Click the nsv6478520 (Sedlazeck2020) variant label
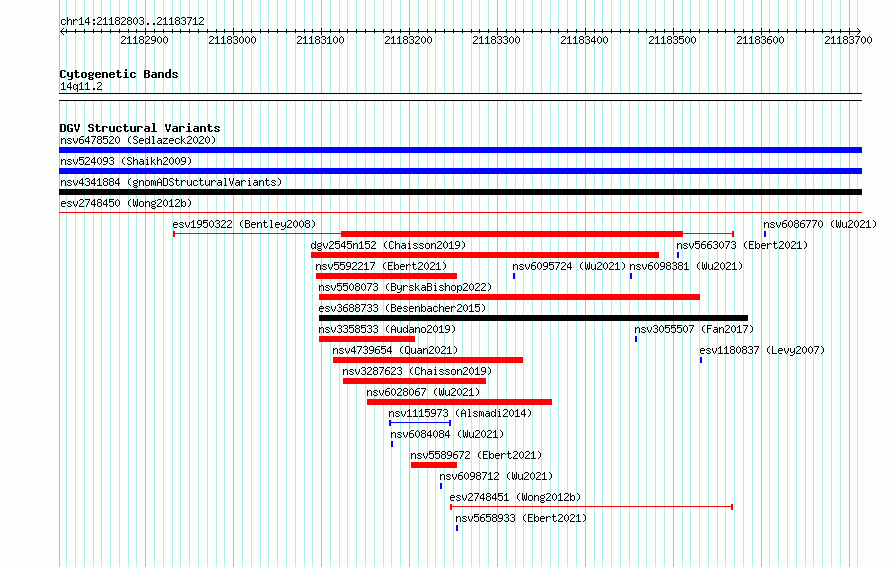The height and width of the screenshot is (567, 890). [138, 140]
